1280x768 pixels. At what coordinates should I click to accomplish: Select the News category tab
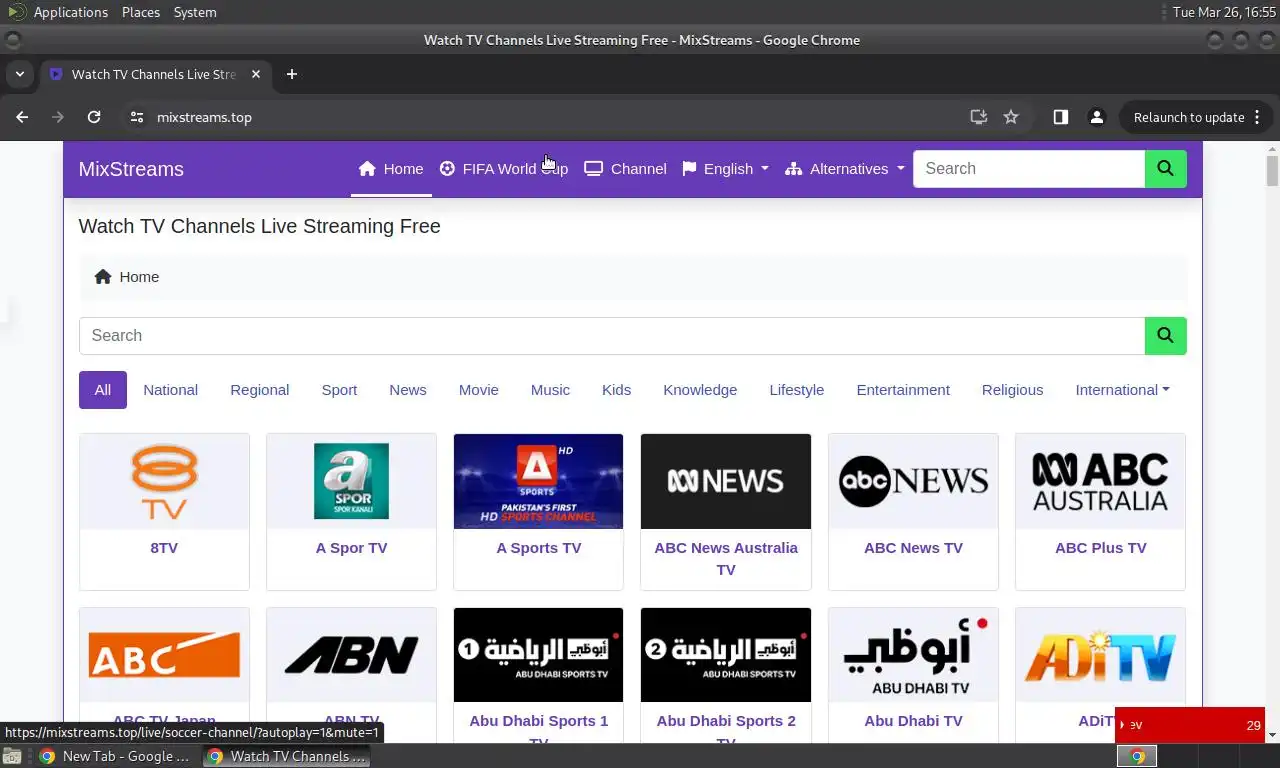pyautogui.click(x=408, y=390)
